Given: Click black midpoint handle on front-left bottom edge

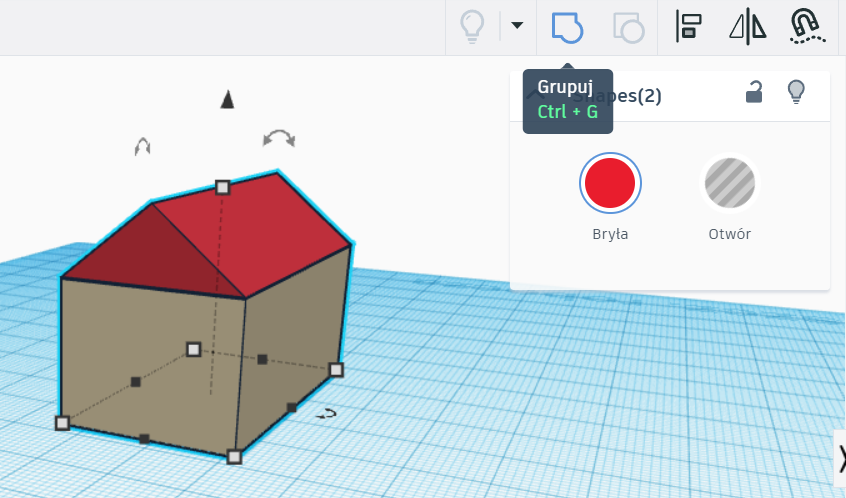Looking at the screenshot, I should point(144,439).
